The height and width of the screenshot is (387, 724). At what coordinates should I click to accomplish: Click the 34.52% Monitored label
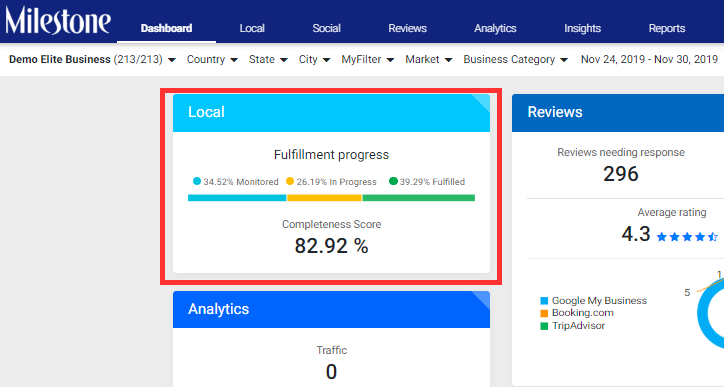[241, 182]
